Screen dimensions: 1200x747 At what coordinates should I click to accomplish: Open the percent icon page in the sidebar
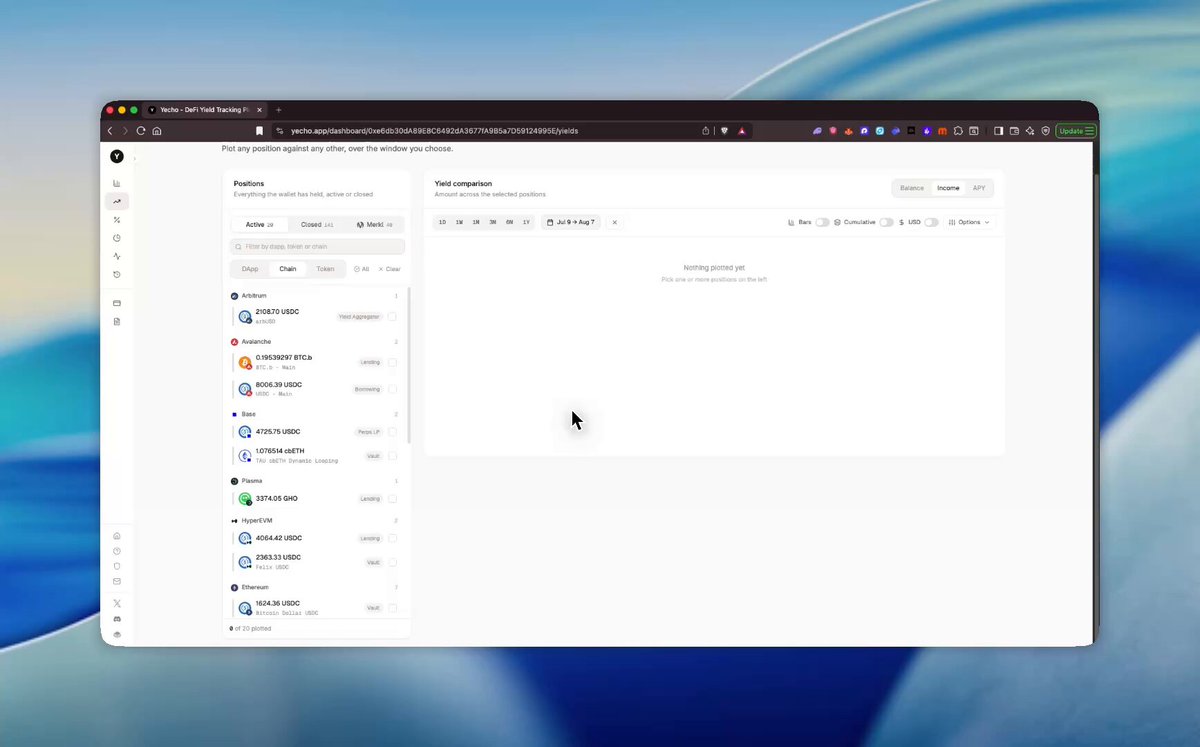coord(117,220)
